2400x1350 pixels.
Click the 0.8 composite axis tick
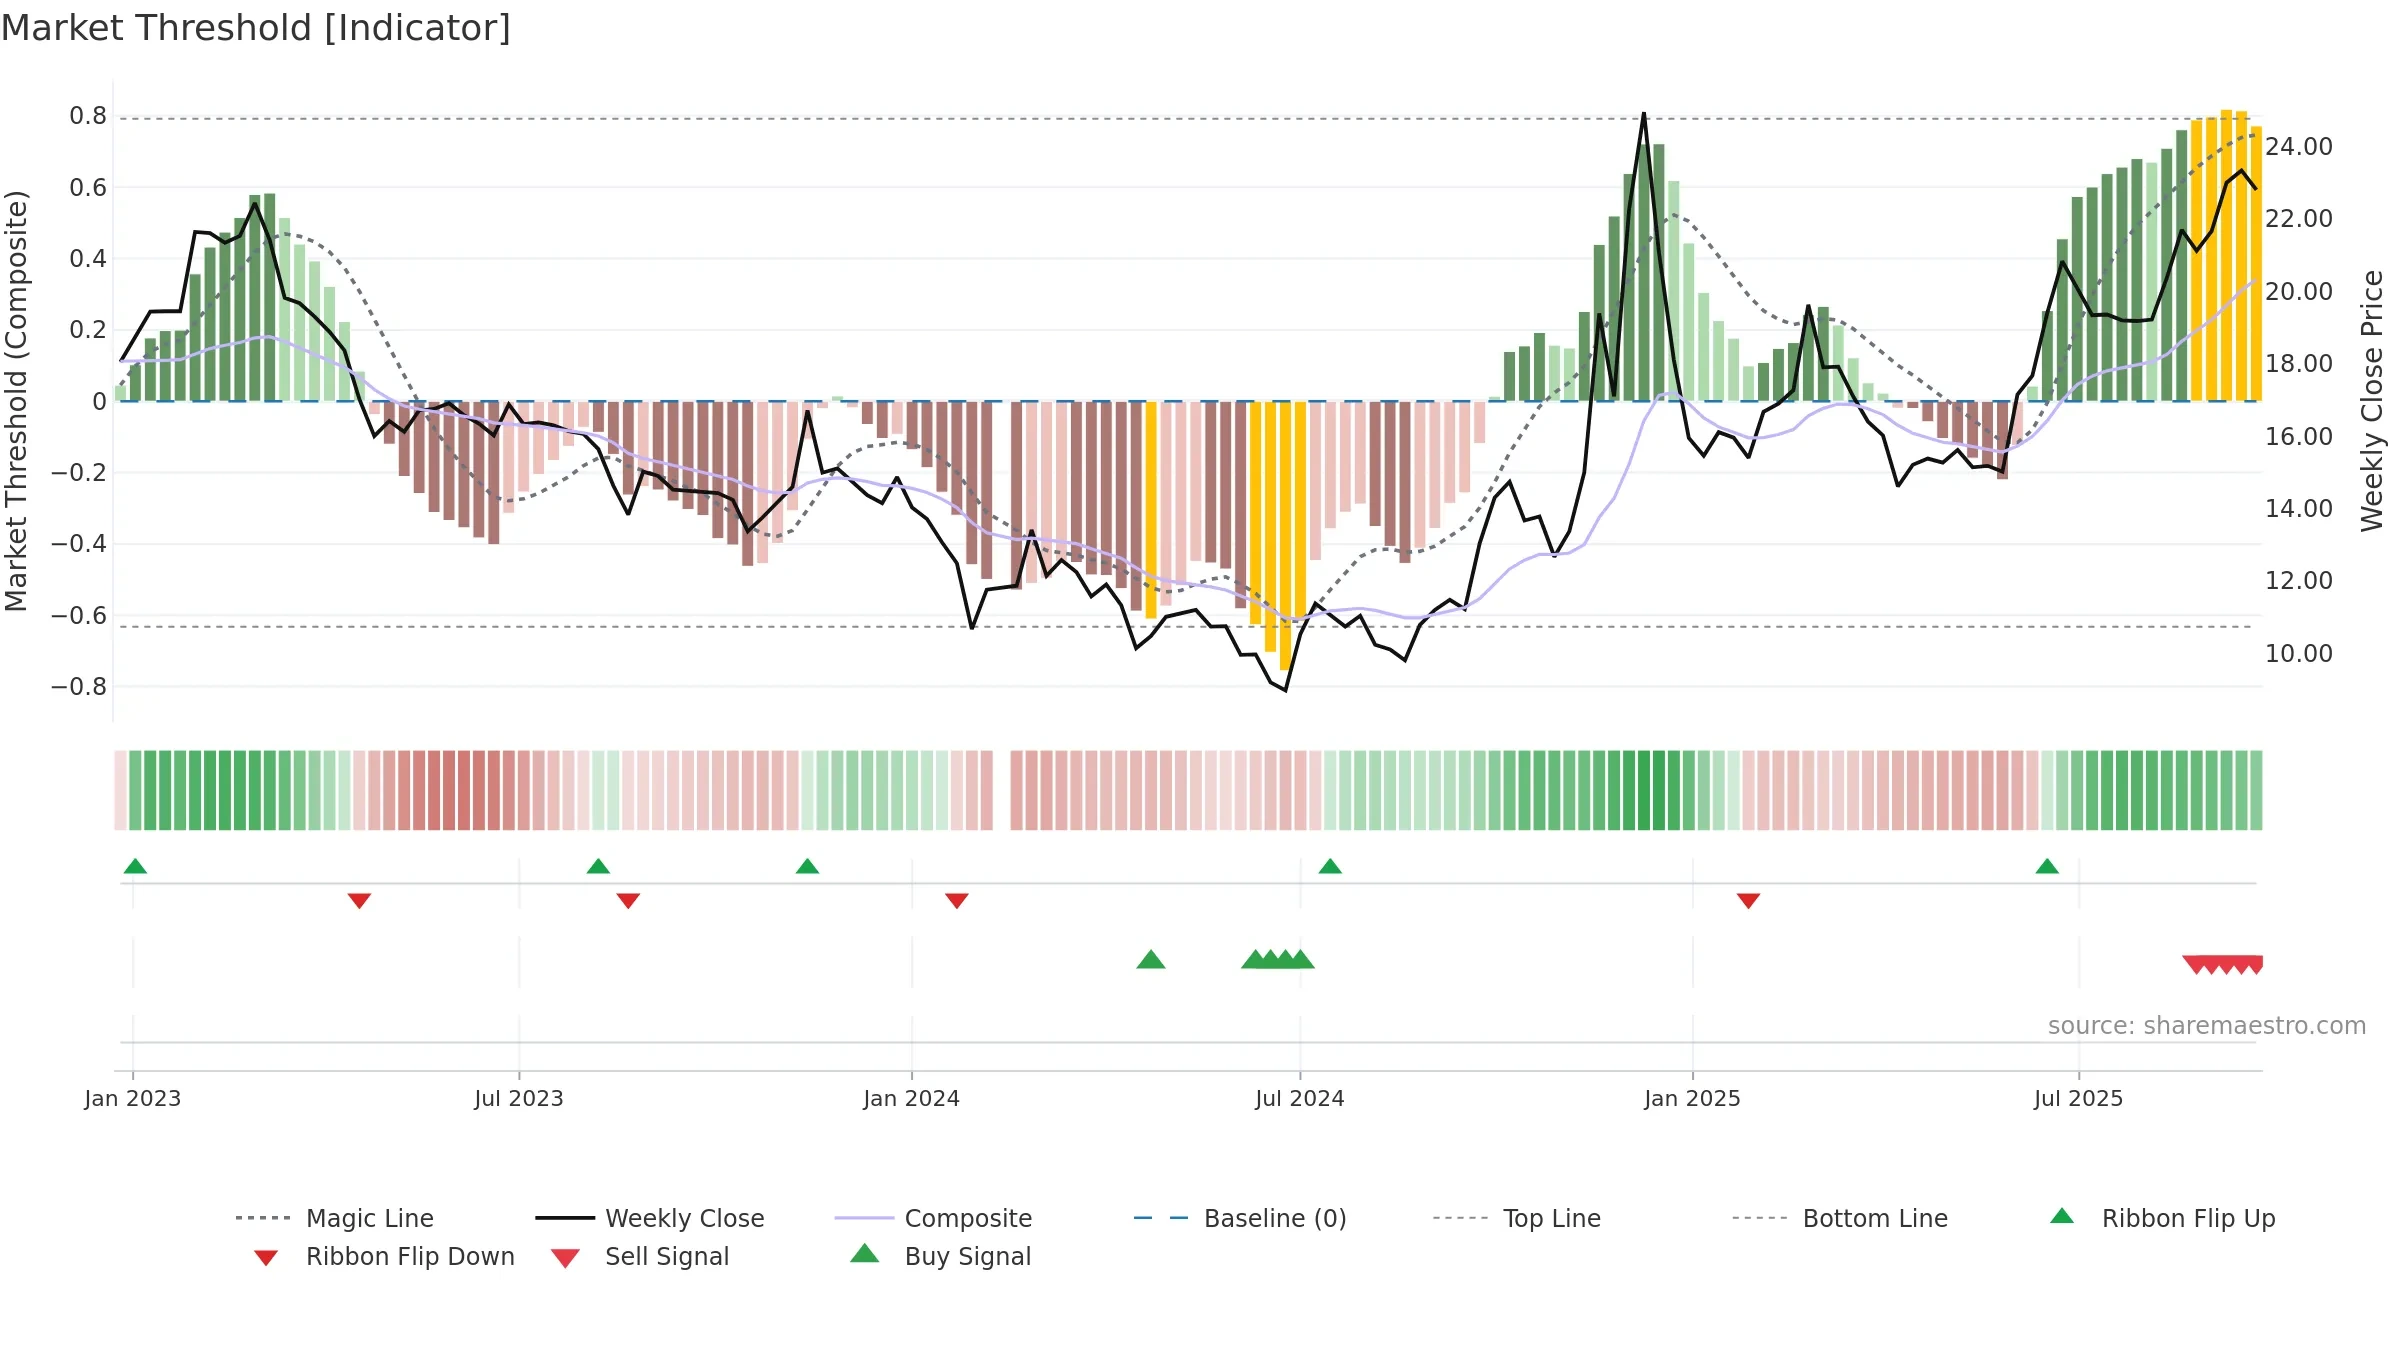click(x=88, y=116)
